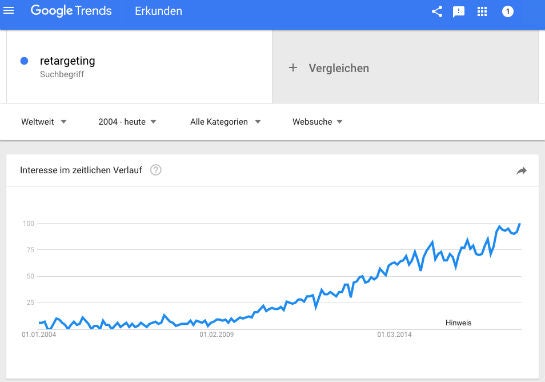Screen dimensions: 545x382
Task: Click the plus icon beside Vergleichen
Action: (x=293, y=67)
